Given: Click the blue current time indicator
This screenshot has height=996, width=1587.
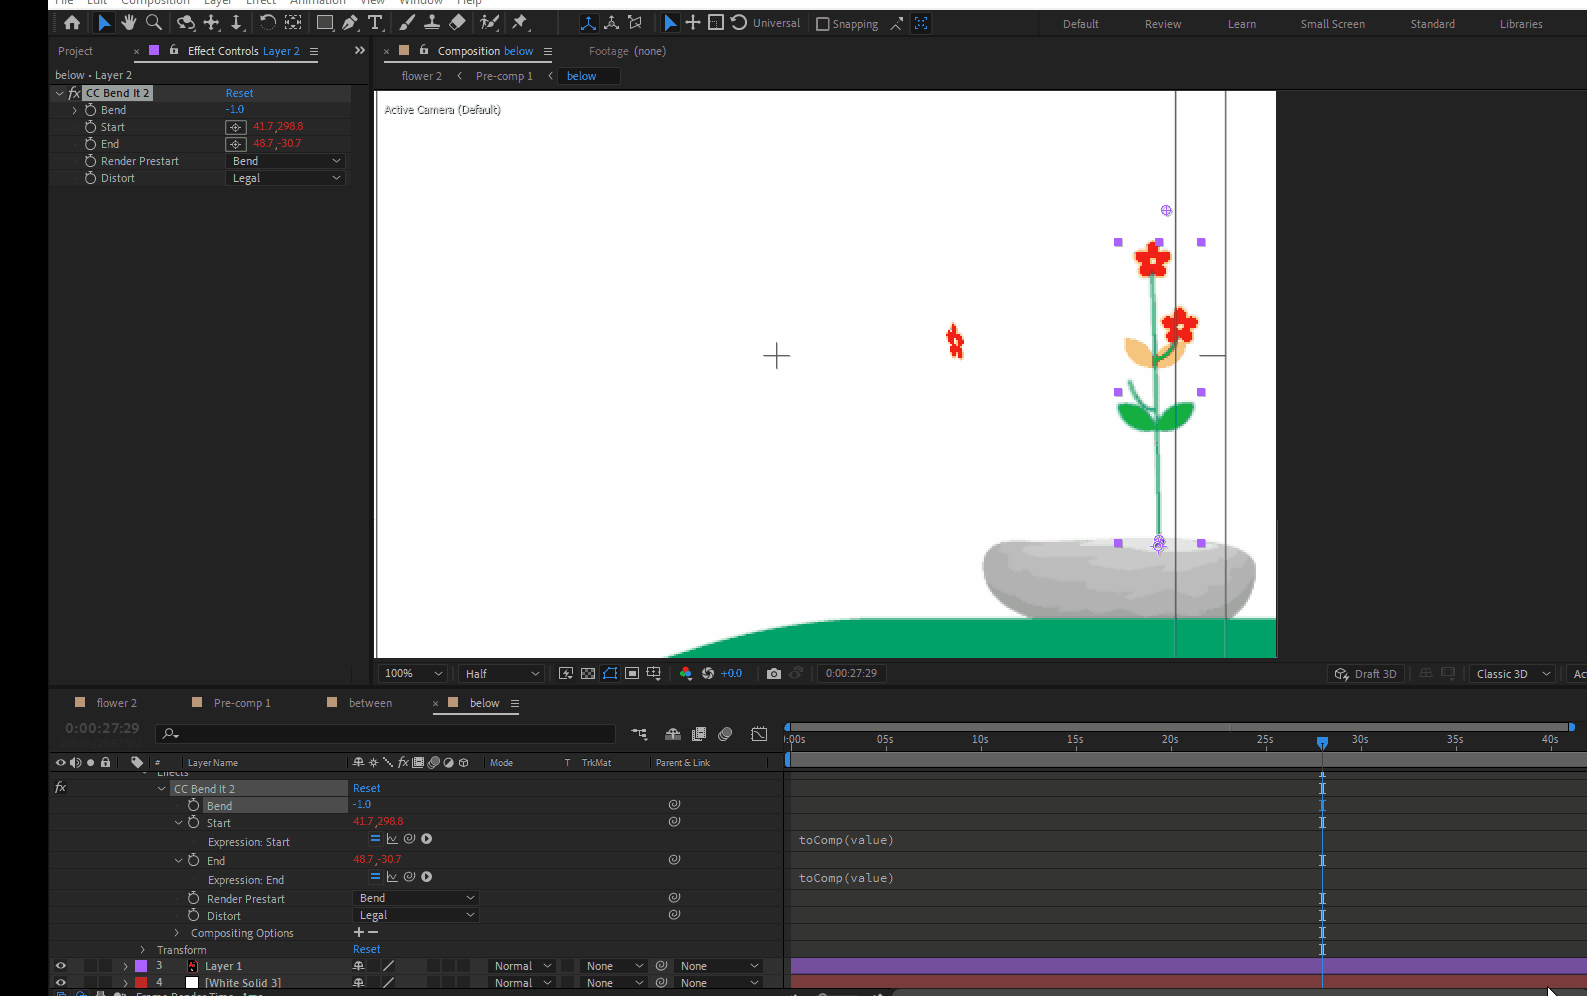Looking at the screenshot, I should 1322,742.
